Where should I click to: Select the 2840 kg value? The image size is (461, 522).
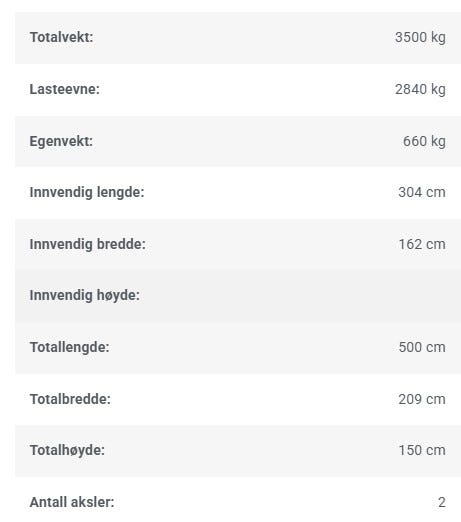[x=420, y=90]
